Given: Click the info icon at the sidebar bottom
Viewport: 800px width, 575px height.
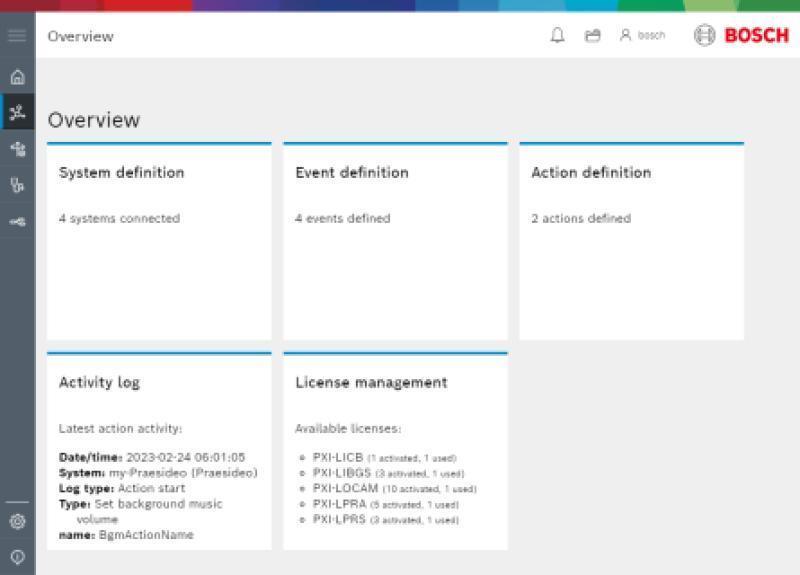Looking at the screenshot, I should click(x=17, y=557).
